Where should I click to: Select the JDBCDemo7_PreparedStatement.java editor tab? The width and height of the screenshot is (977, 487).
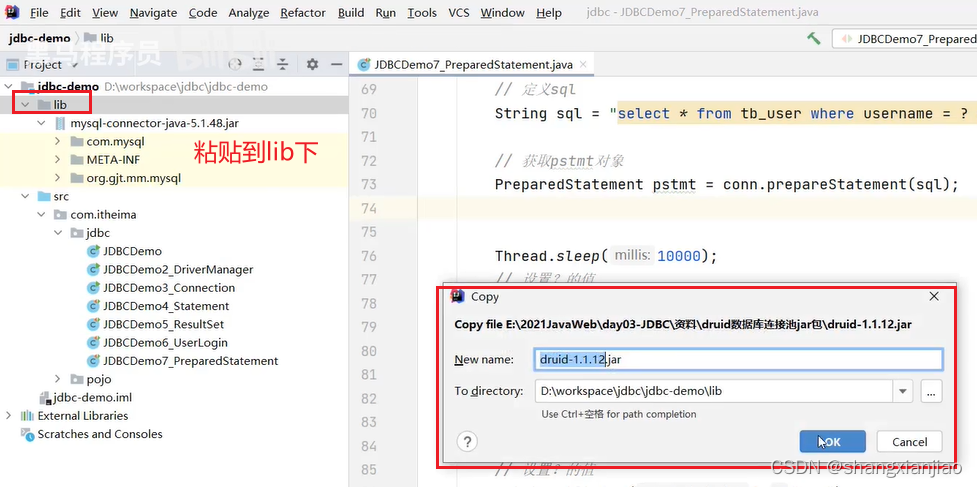[x=472, y=64]
